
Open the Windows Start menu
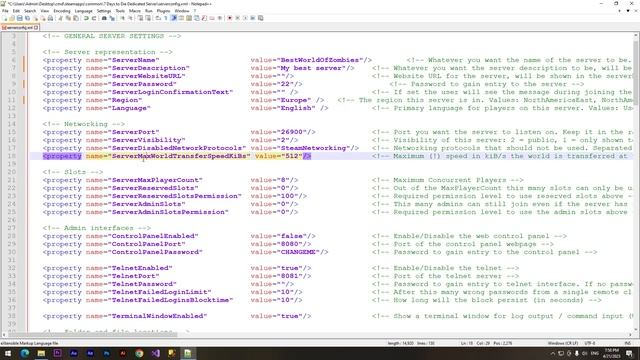pyautogui.click(x=8, y=353)
